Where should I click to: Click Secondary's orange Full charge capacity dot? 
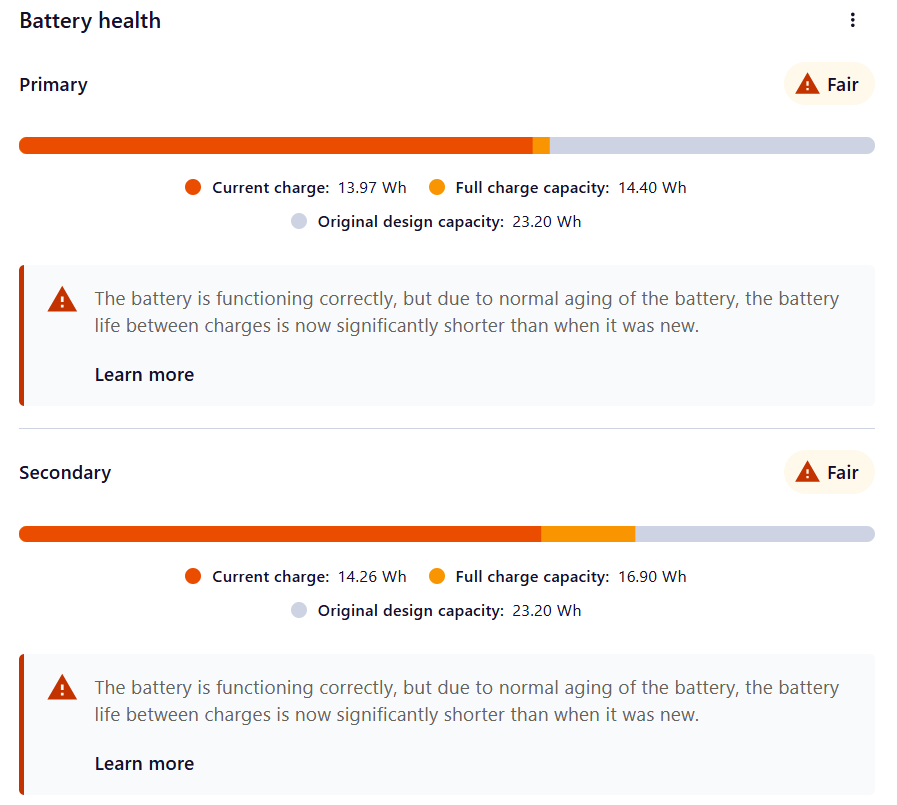pyautogui.click(x=437, y=576)
